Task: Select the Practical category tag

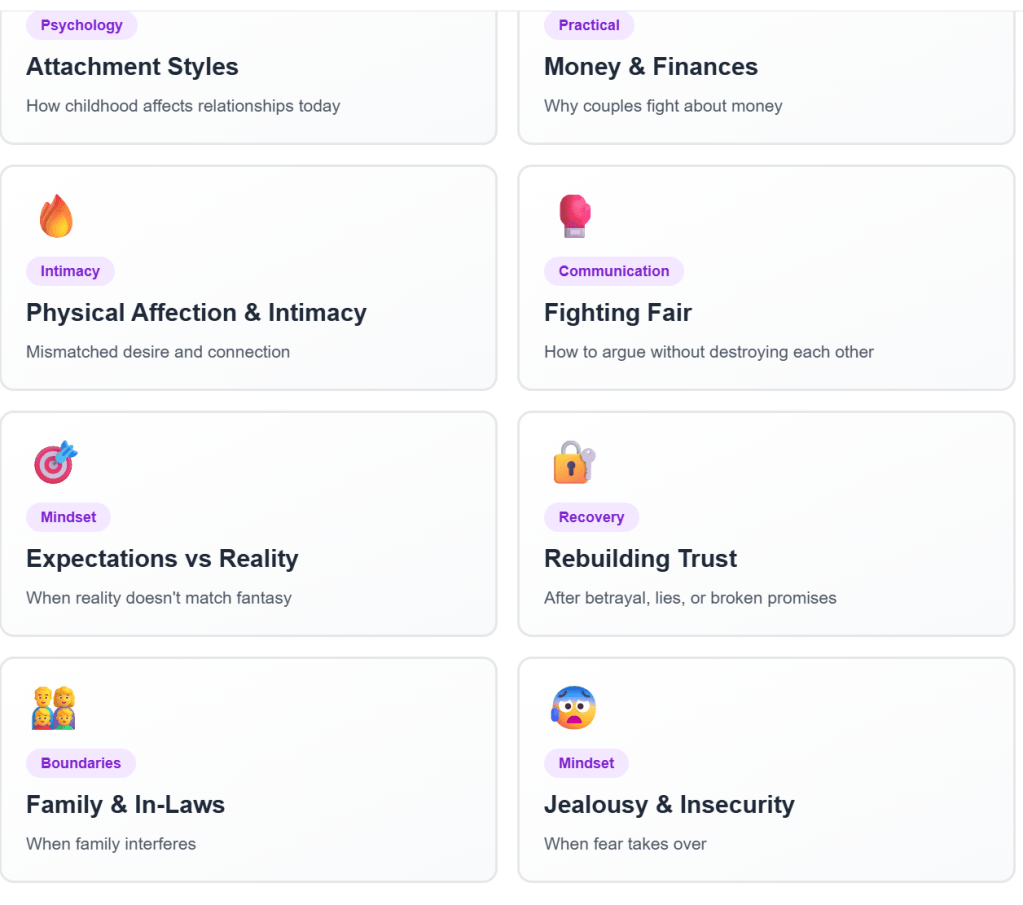Action: coord(589,25)
